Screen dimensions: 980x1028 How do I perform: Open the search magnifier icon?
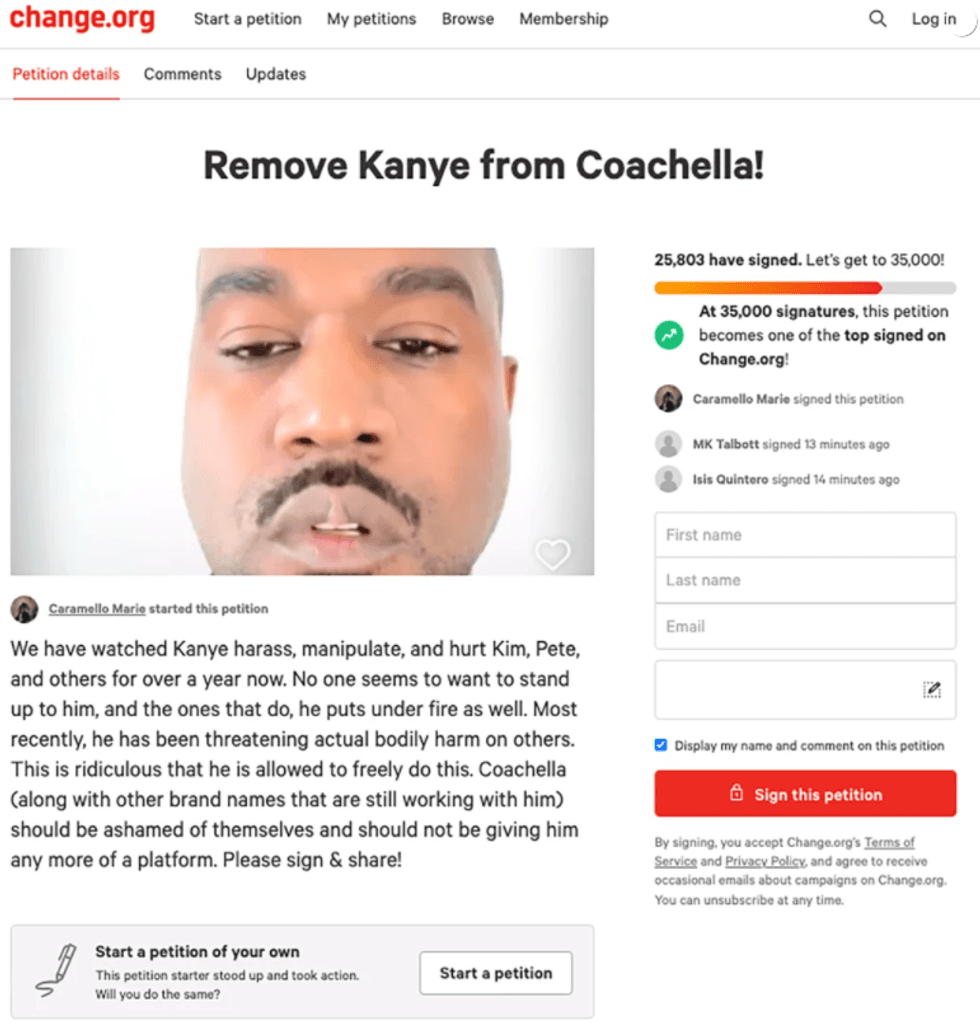coord(877,19)
